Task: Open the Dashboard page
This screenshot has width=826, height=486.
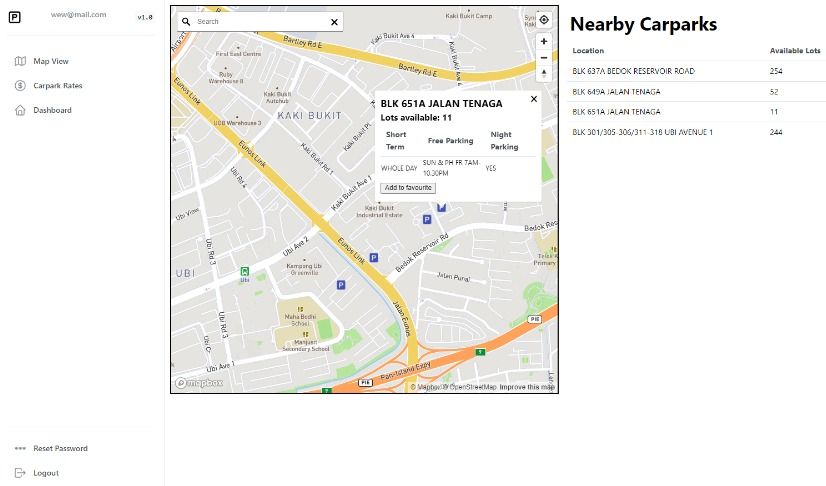Action: tap(52, 110)
